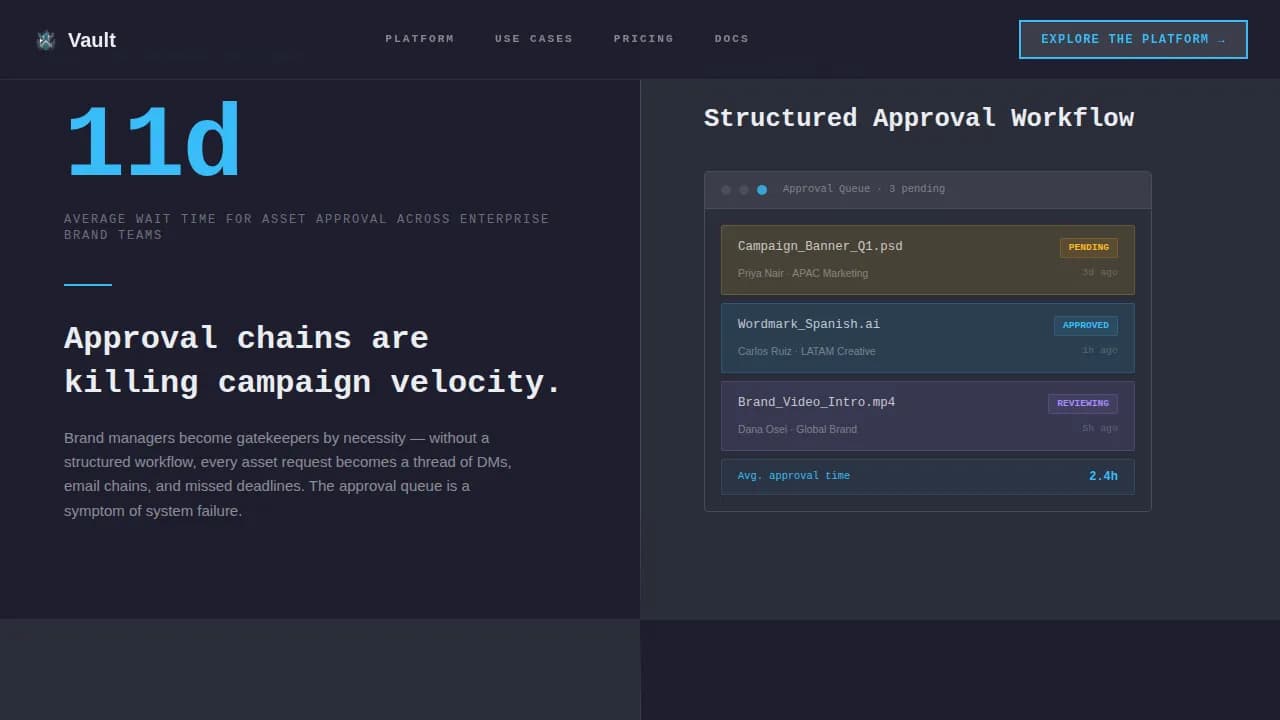Viewport: 1280px width, 720px height.
Task: Toggle the Wordmark_Spanish.ai approval card
Action: (x=927, y=337)
